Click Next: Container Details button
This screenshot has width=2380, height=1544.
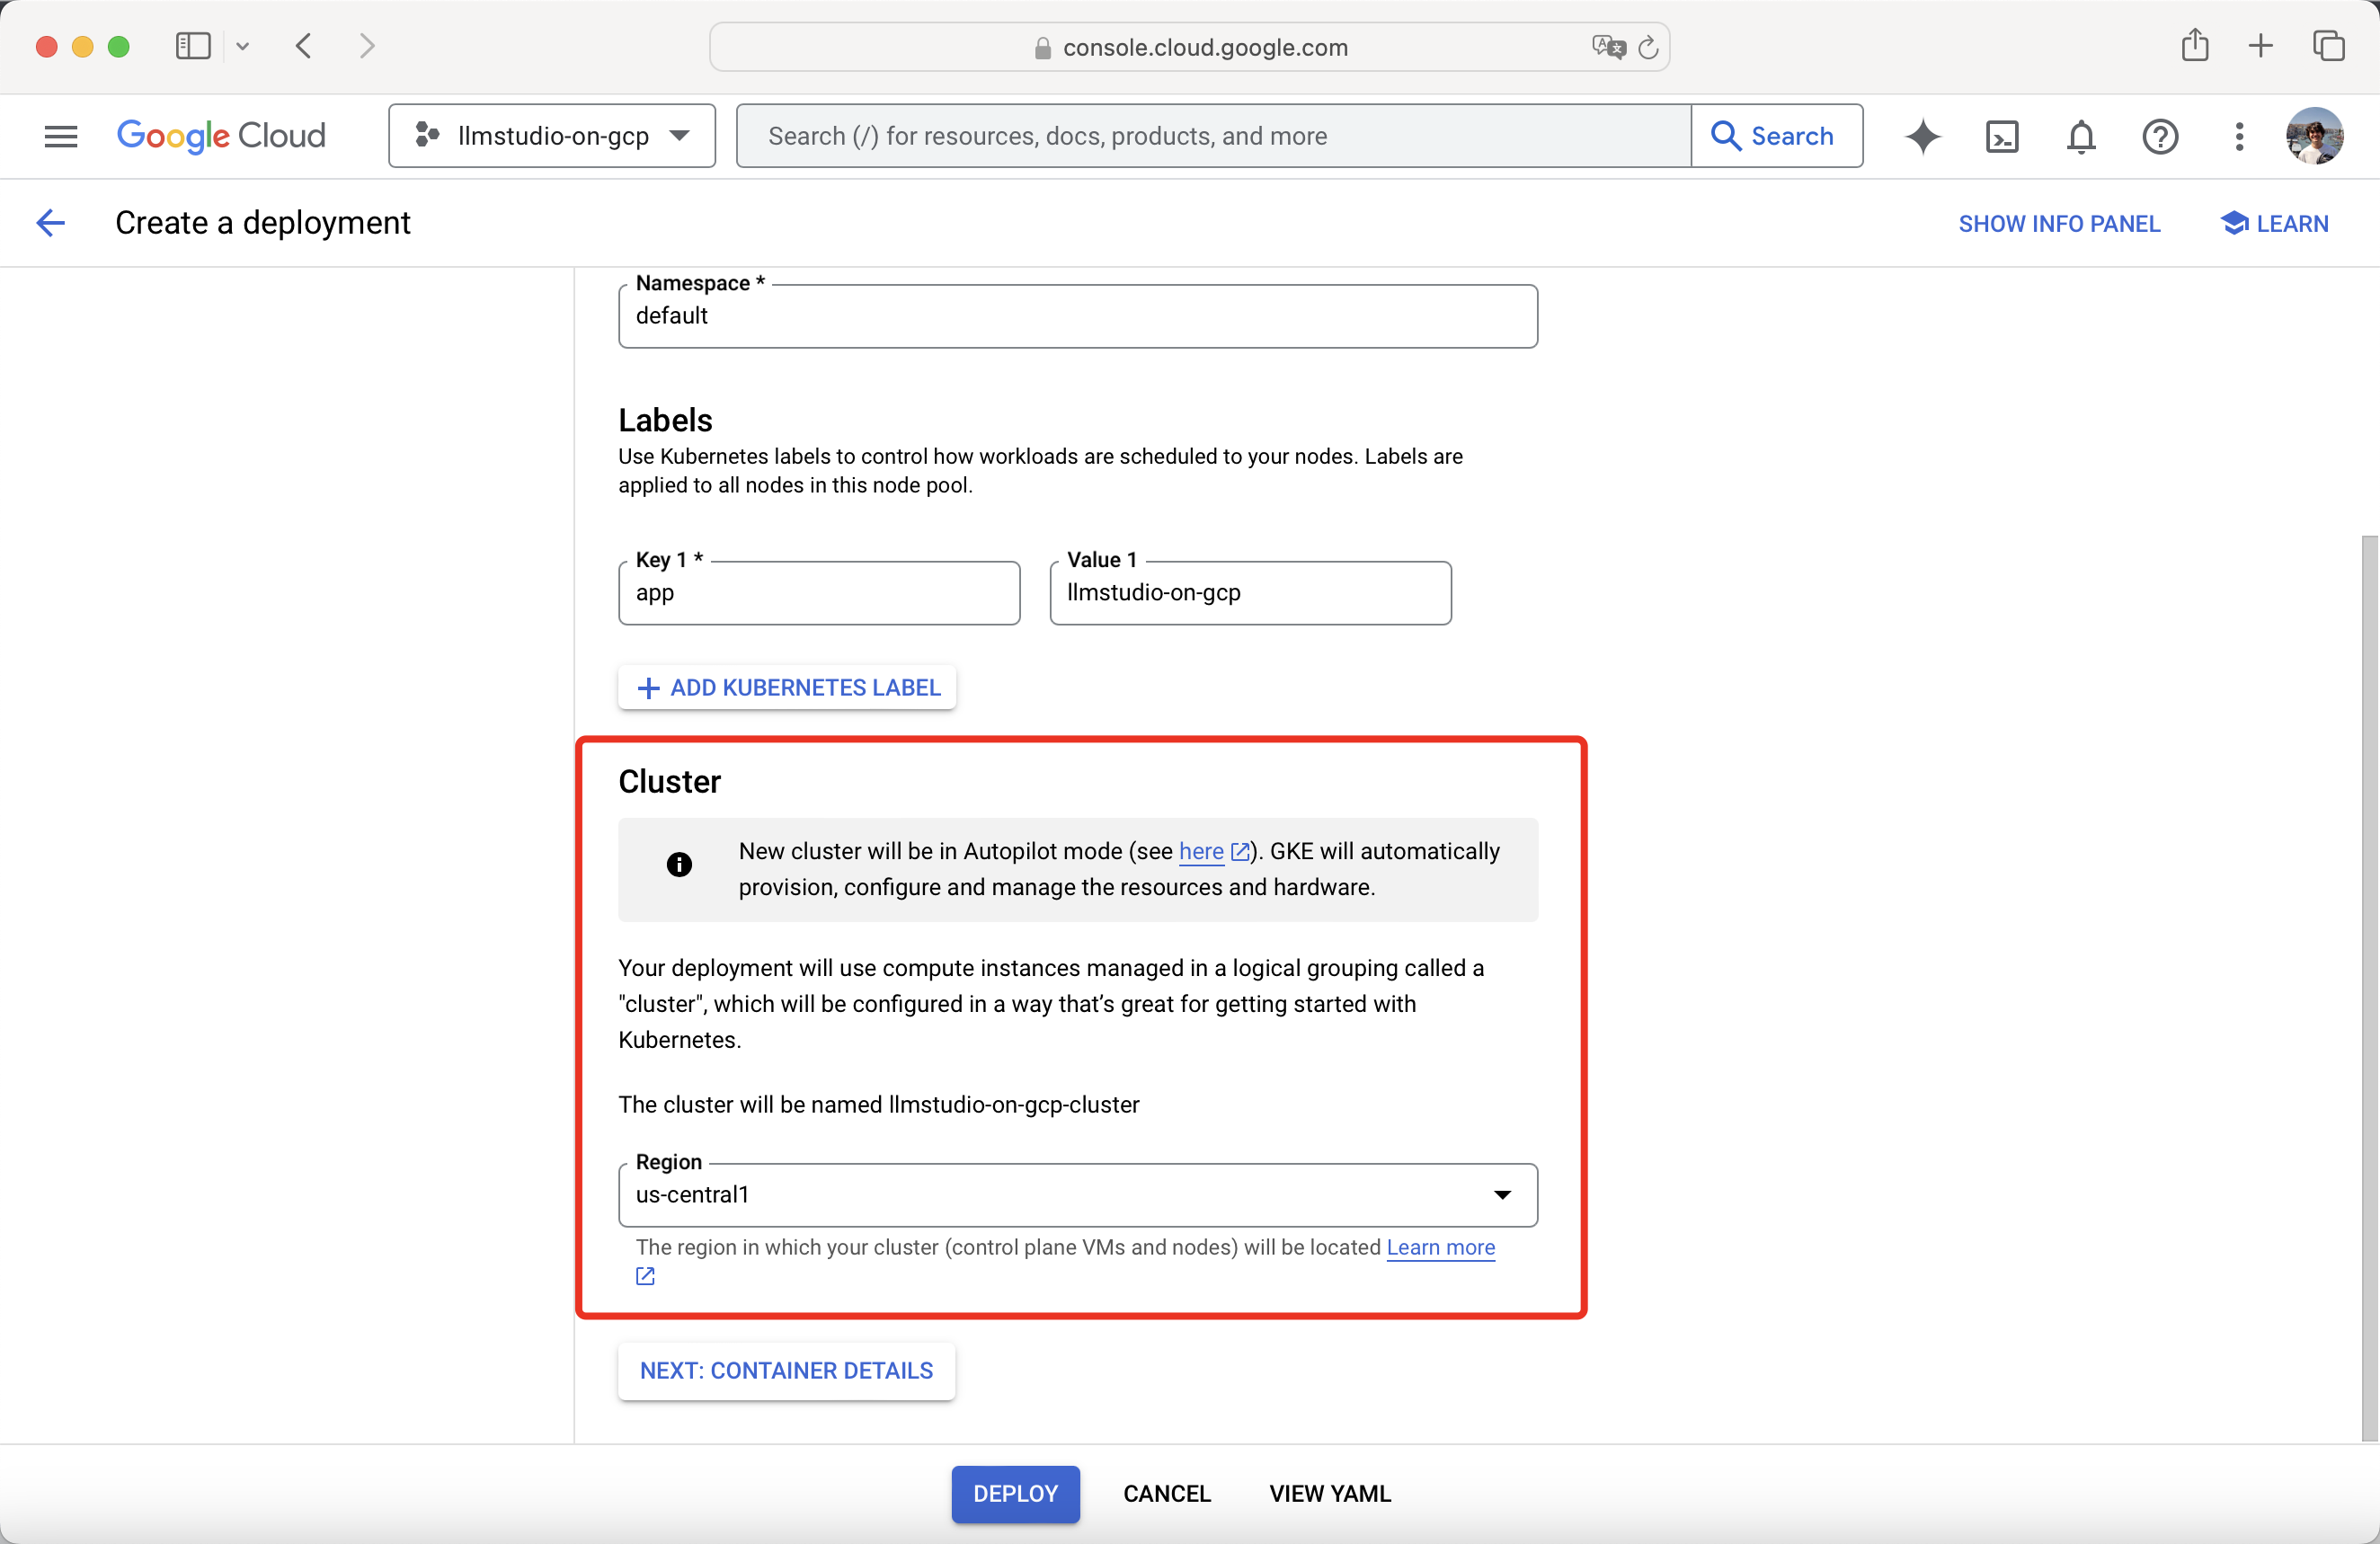786,1370
